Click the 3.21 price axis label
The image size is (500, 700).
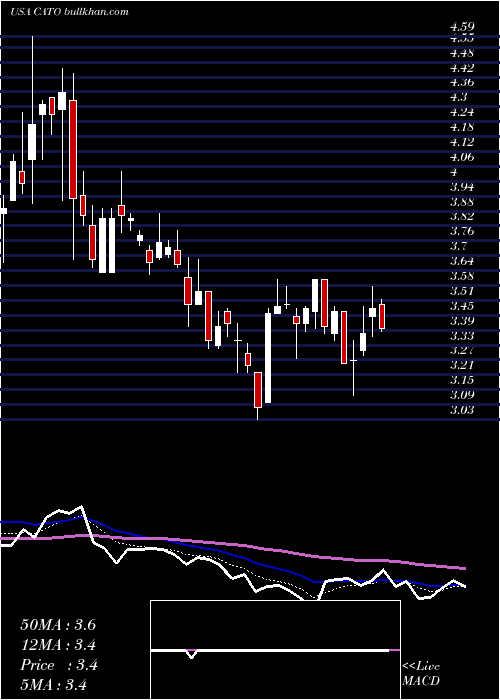tap(462, 365)
